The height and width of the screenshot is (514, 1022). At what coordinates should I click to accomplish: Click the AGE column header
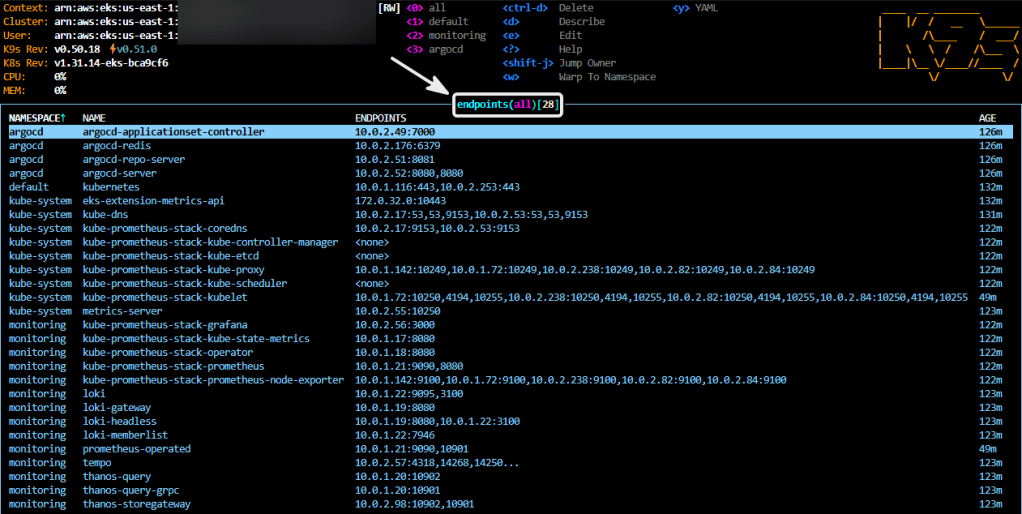coord(987,118)
